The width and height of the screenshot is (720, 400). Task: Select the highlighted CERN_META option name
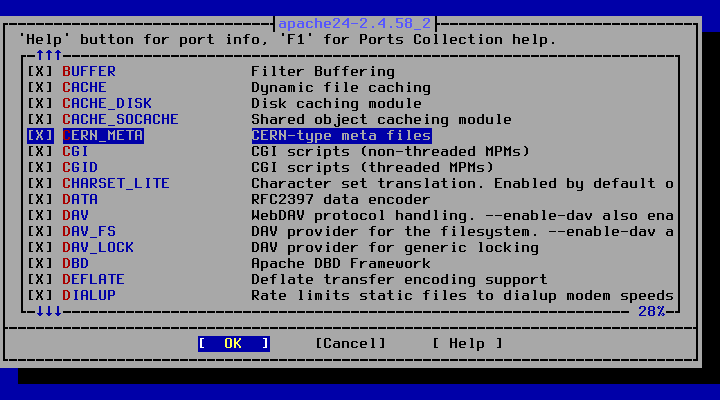click(103, 135)
